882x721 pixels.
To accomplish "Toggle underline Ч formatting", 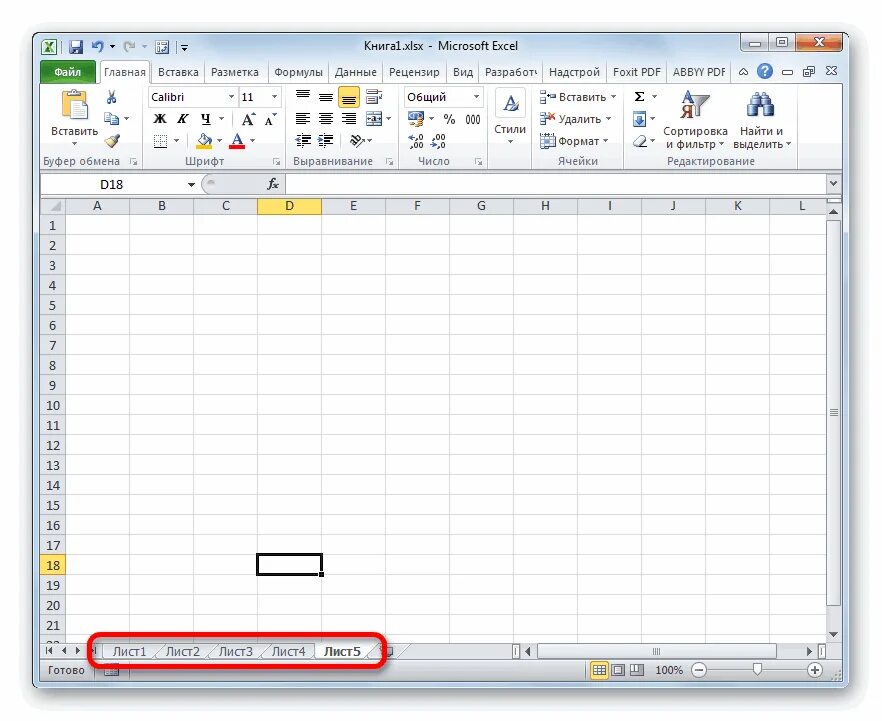I will tap(206, 119).
